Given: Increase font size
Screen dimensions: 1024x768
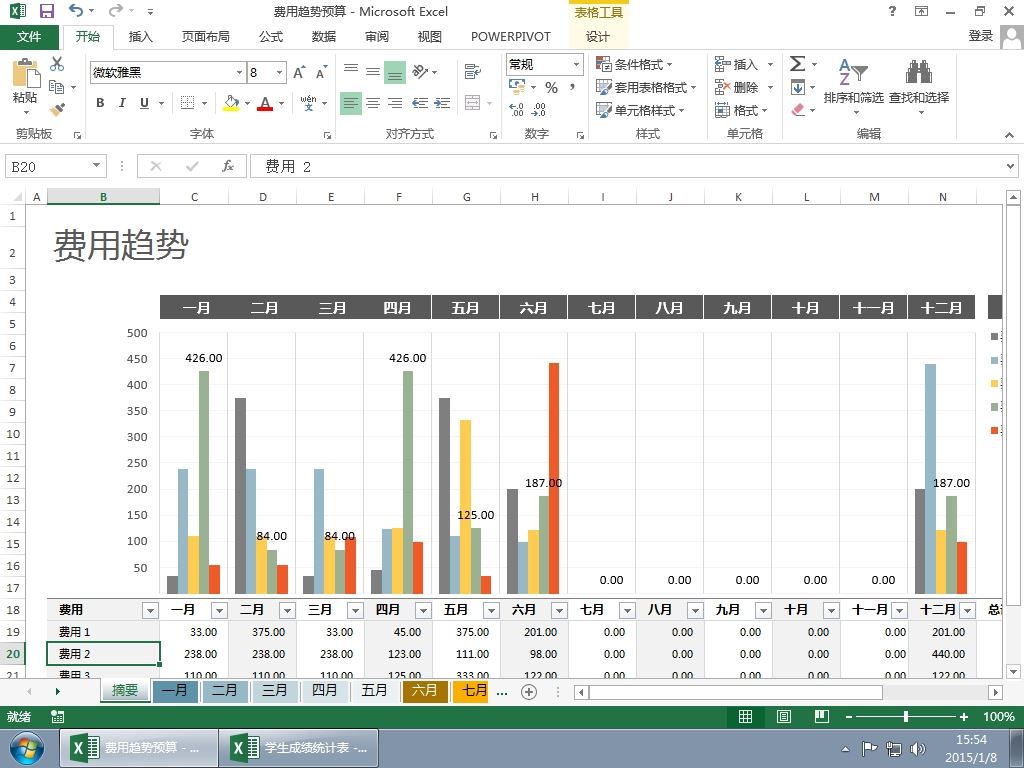Looking at the screenshot, I should [299, 72].
